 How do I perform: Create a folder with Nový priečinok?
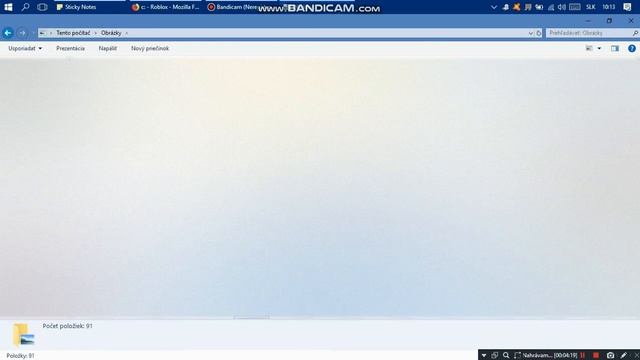click(150, 49)
